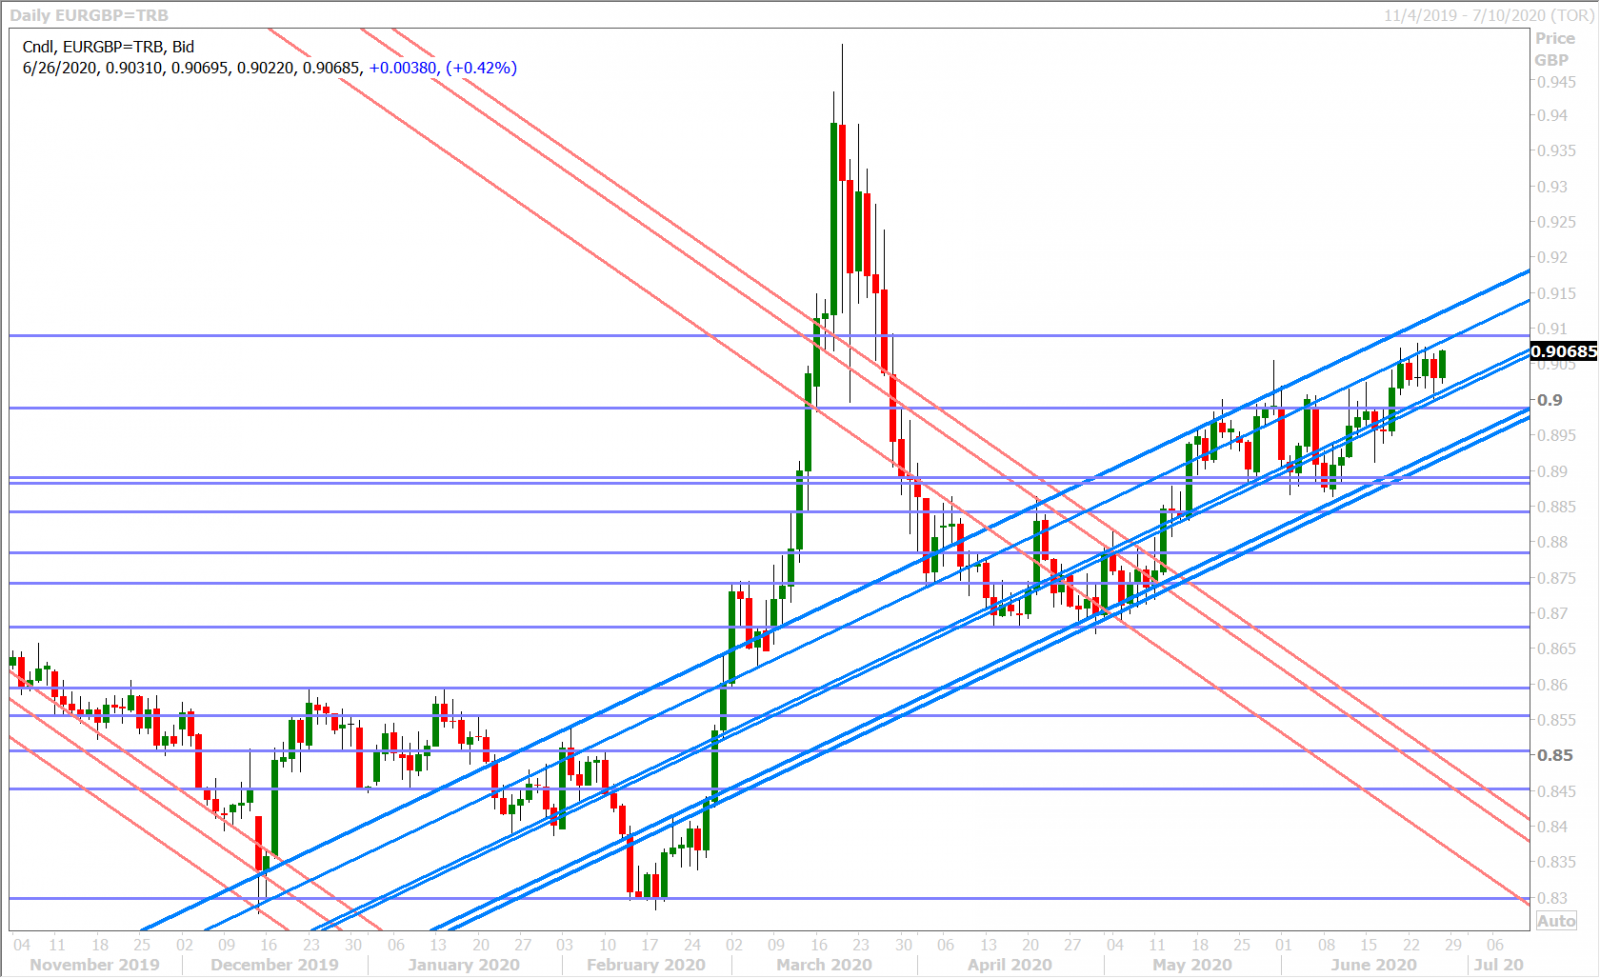The image size is (1600, 978).
Task: Click the GBP currency label
Action: point(1552,60)
